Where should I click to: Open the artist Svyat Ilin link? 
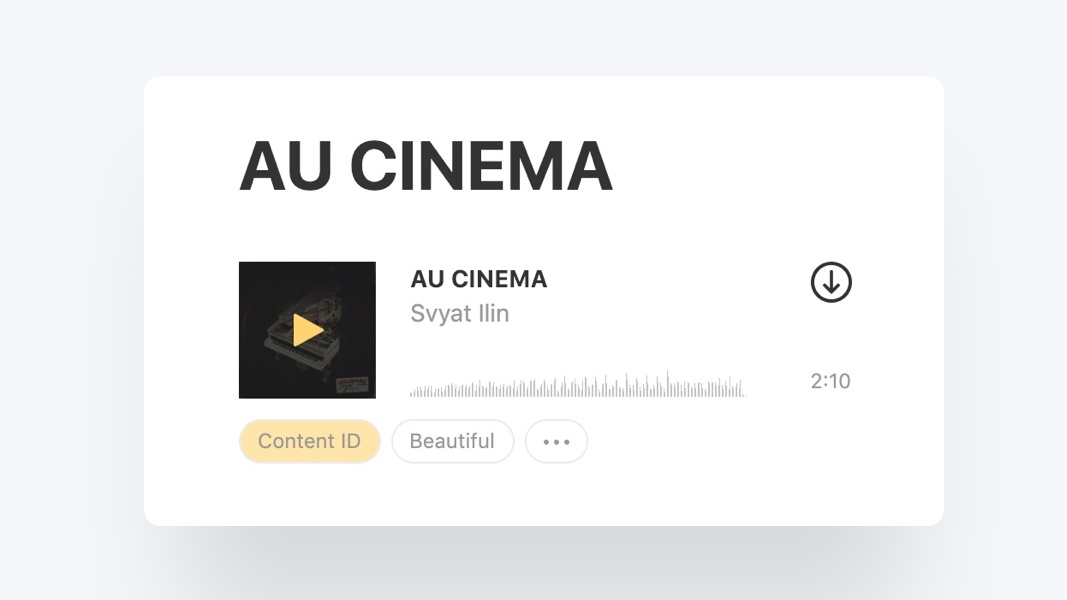tap(459, 314)
